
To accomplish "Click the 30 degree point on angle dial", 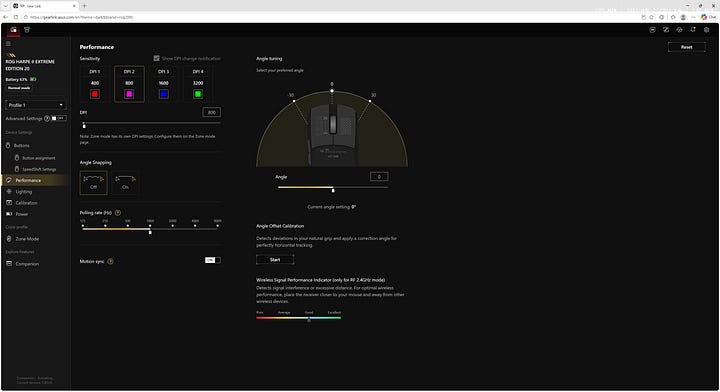I will tap(370, 101).
